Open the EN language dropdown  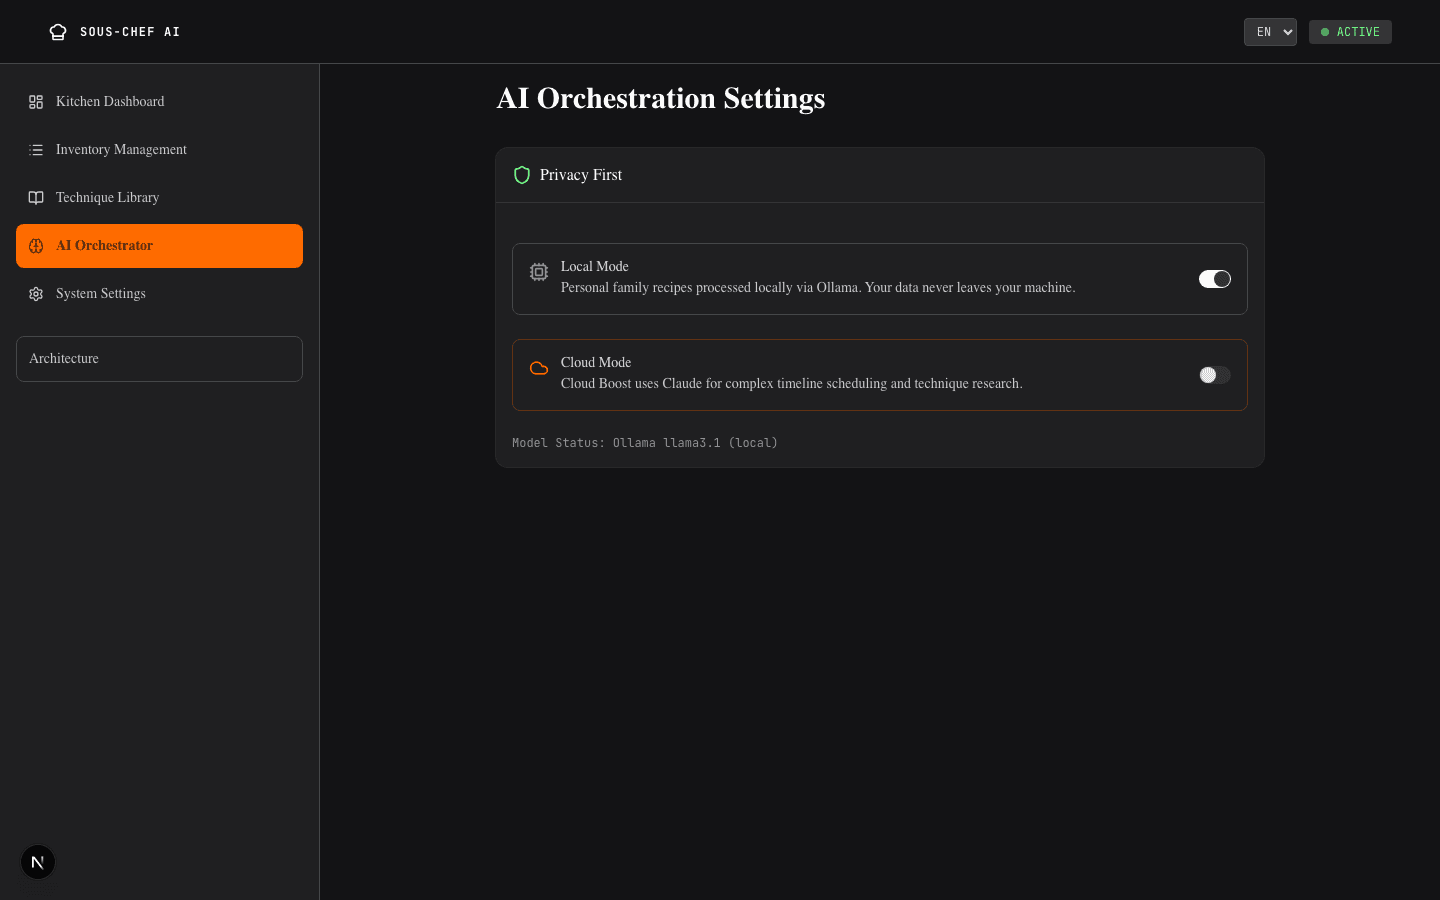click(x=1270, y=32)
